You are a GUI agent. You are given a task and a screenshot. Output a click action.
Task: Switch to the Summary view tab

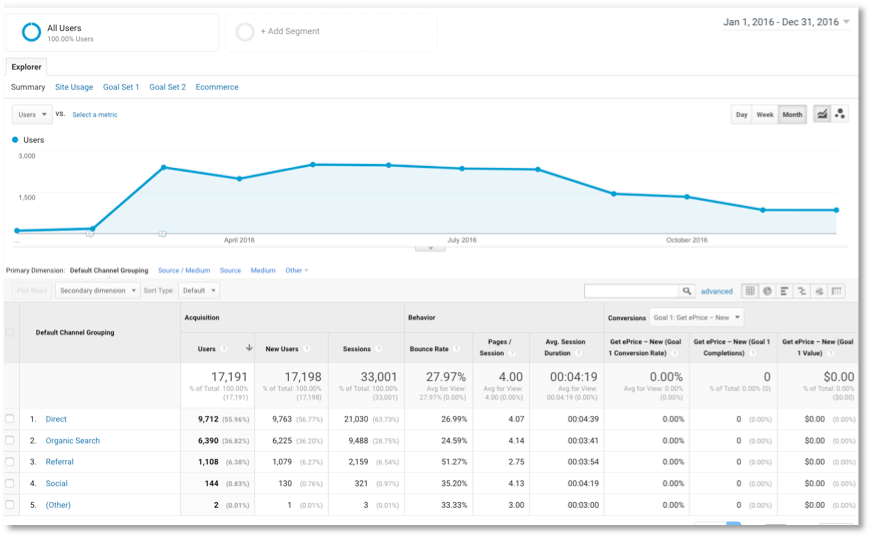28,87
